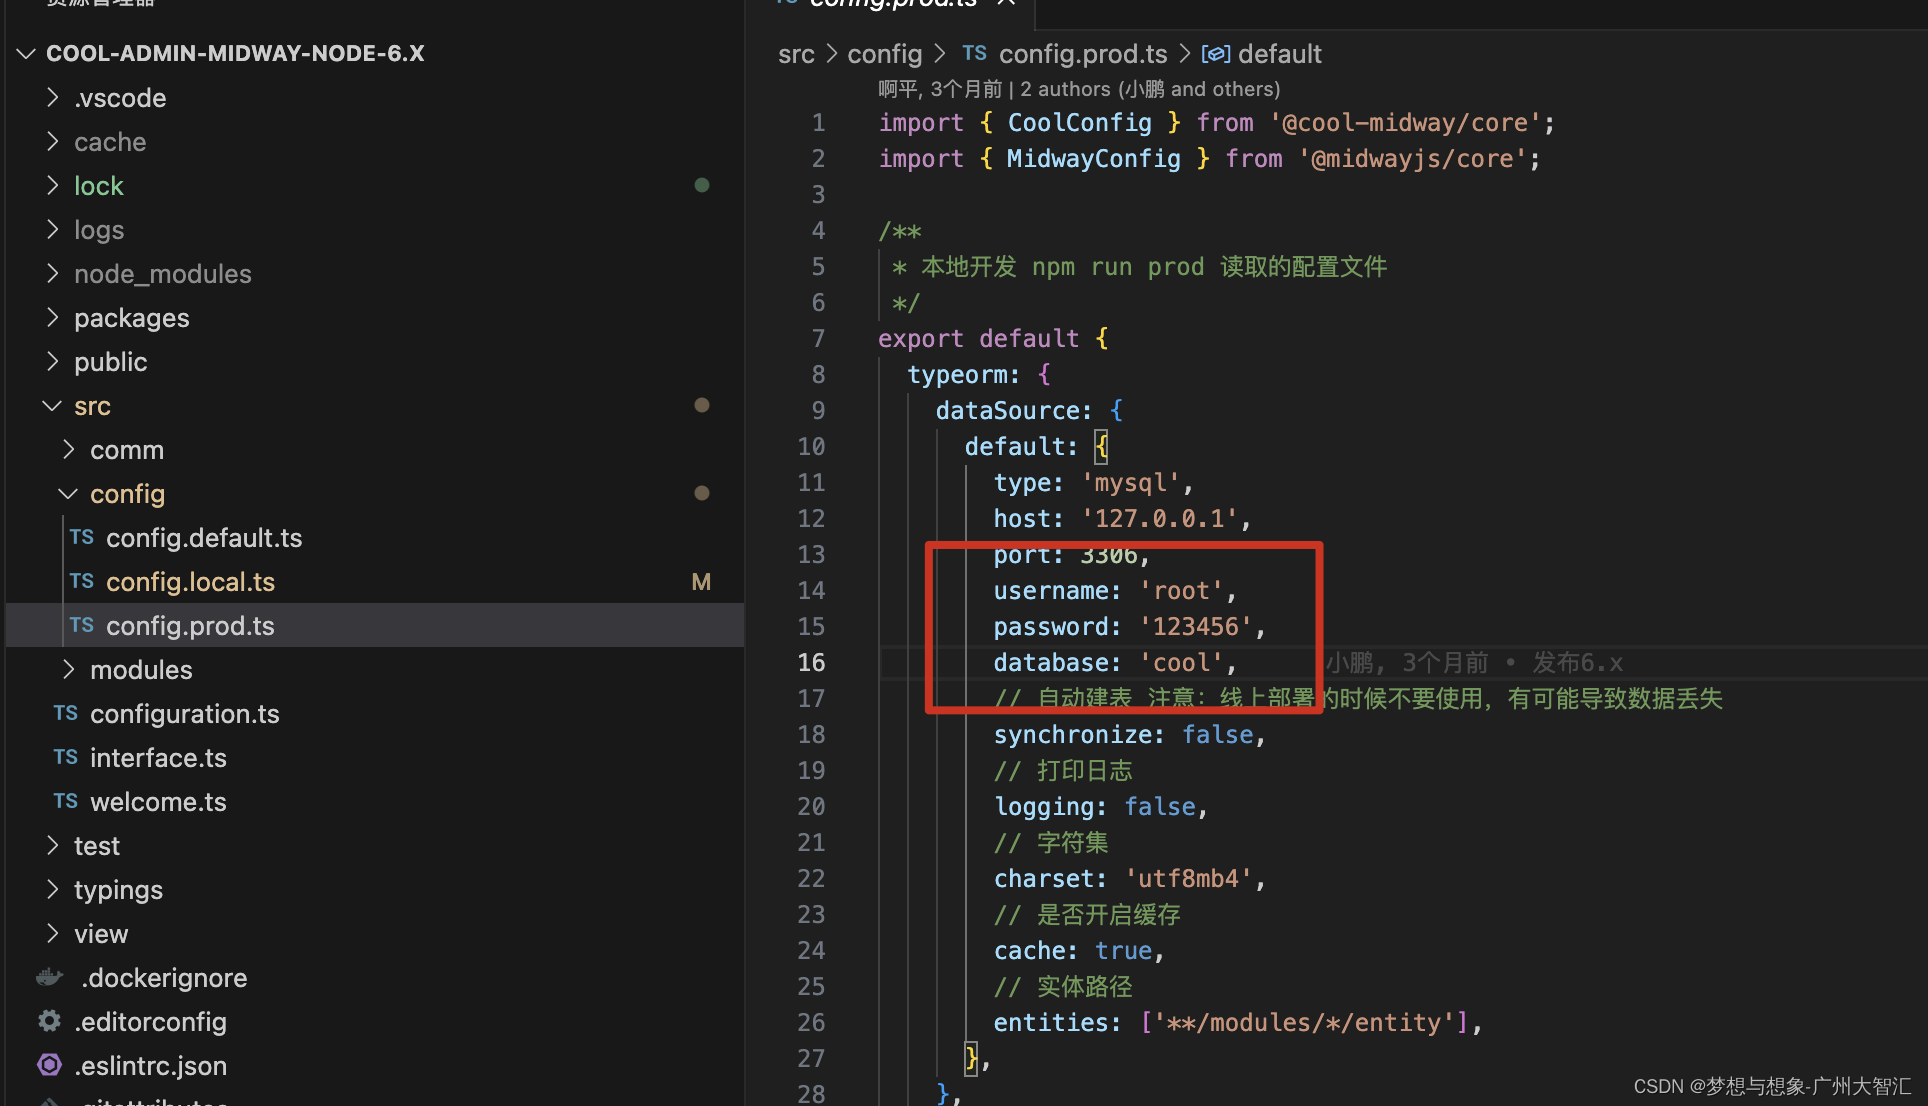Expand the public folder chevron

coord(53,361)
